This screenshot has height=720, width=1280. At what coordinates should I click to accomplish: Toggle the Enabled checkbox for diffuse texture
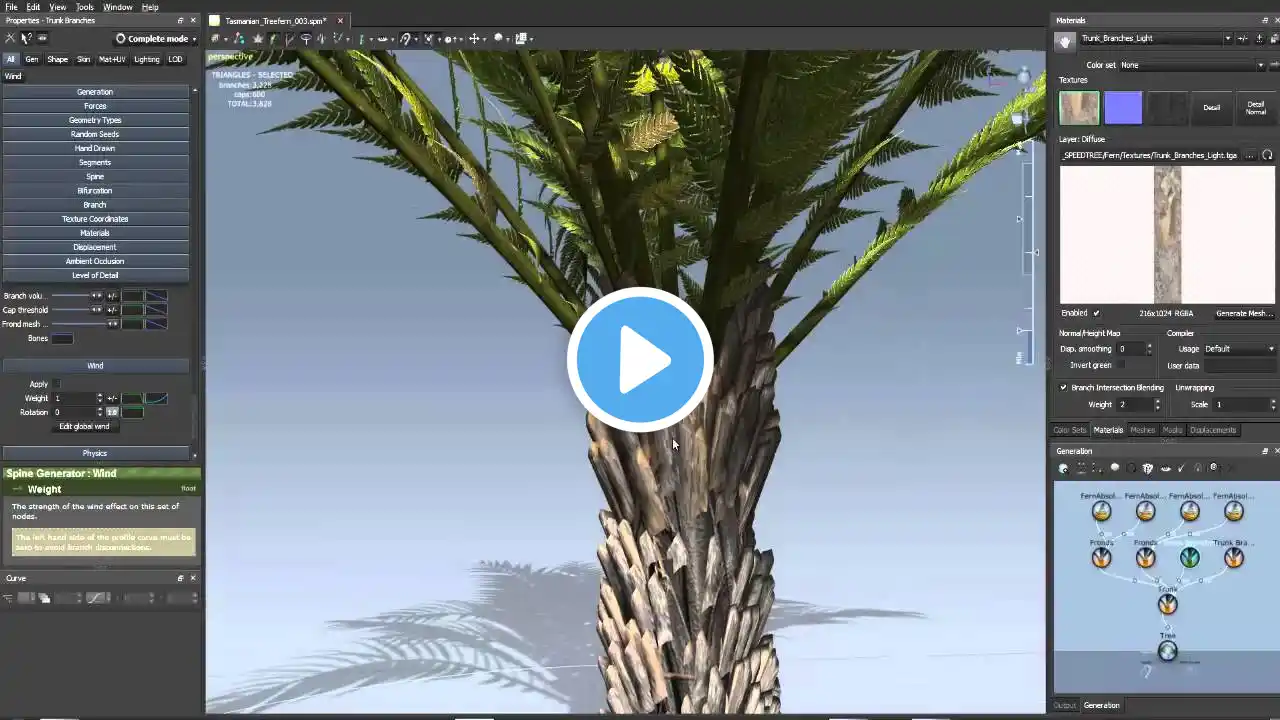[1096, 313]
